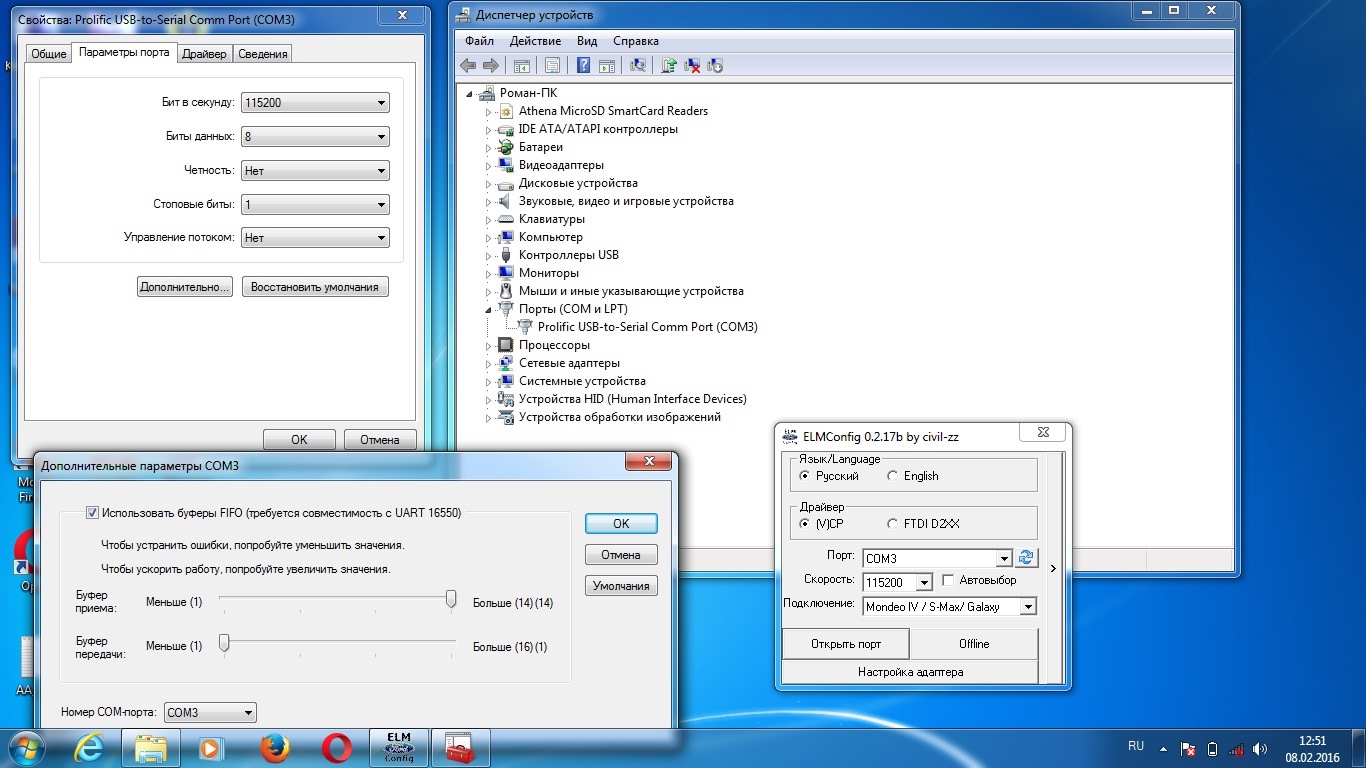Screen dimensions: 1366x768
Task: Open the red toolbox taskbar icon
Action: point(461,747)
